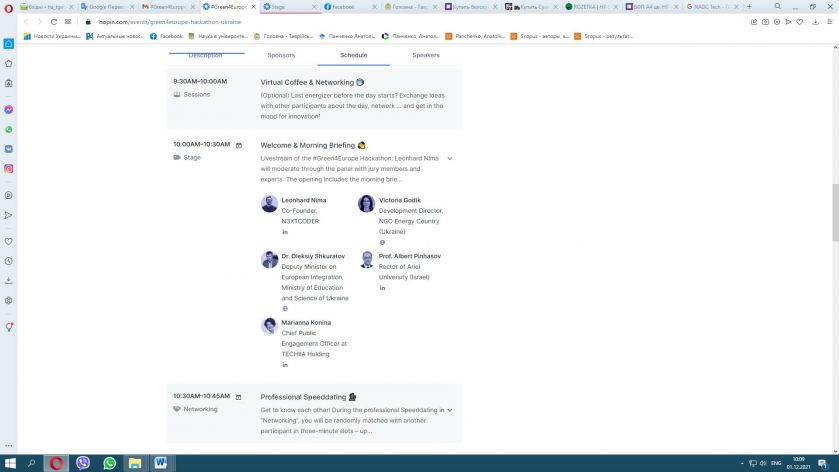The width and height of the screenshot is (839, 472).
Task: Open the Scopus - авторы bookmark
Action: pos(539,36)
